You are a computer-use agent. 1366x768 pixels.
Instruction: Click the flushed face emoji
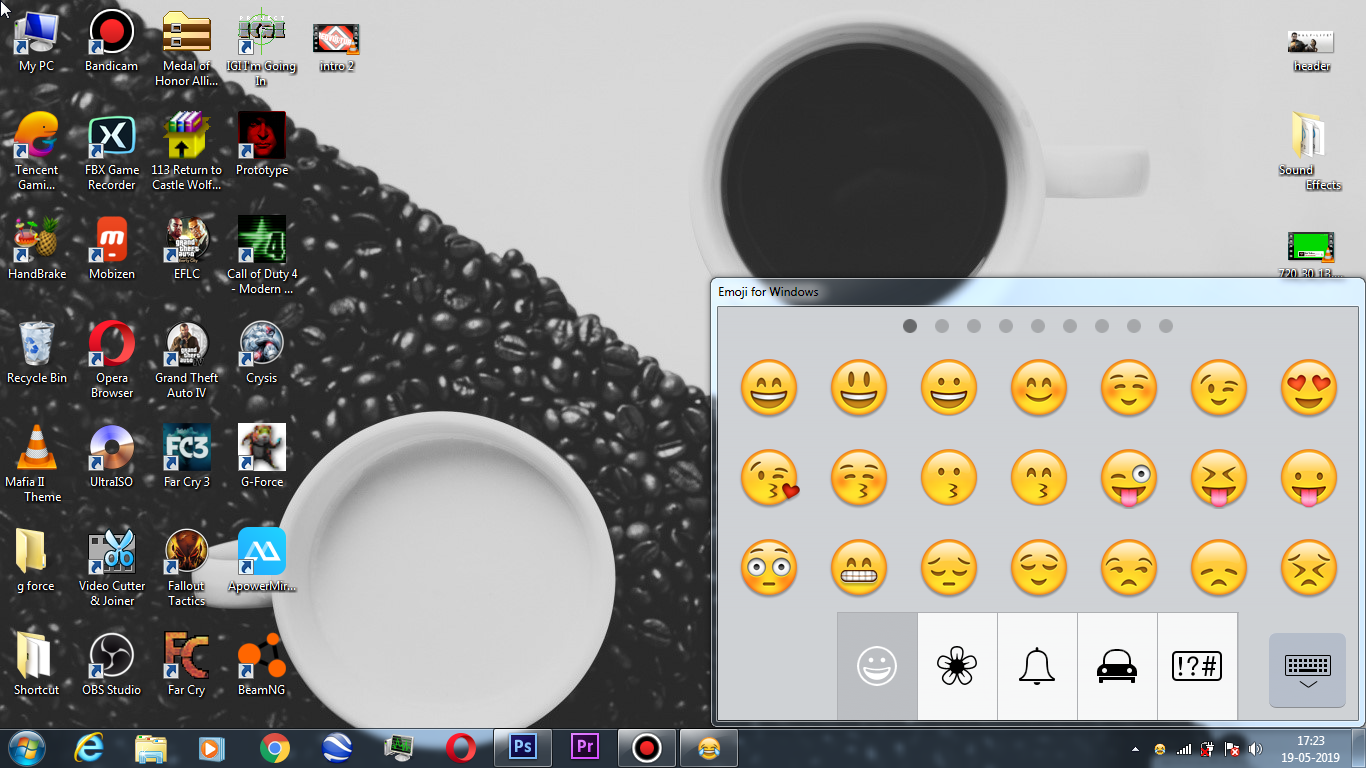coord(769,568)
